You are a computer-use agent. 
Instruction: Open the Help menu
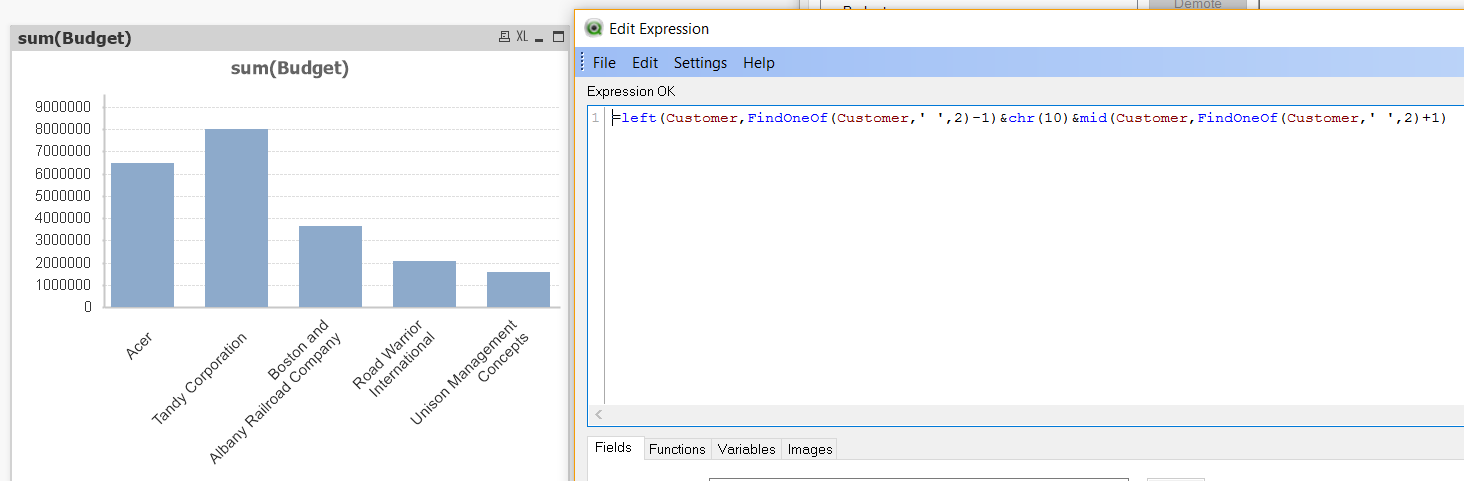(759, 63)
